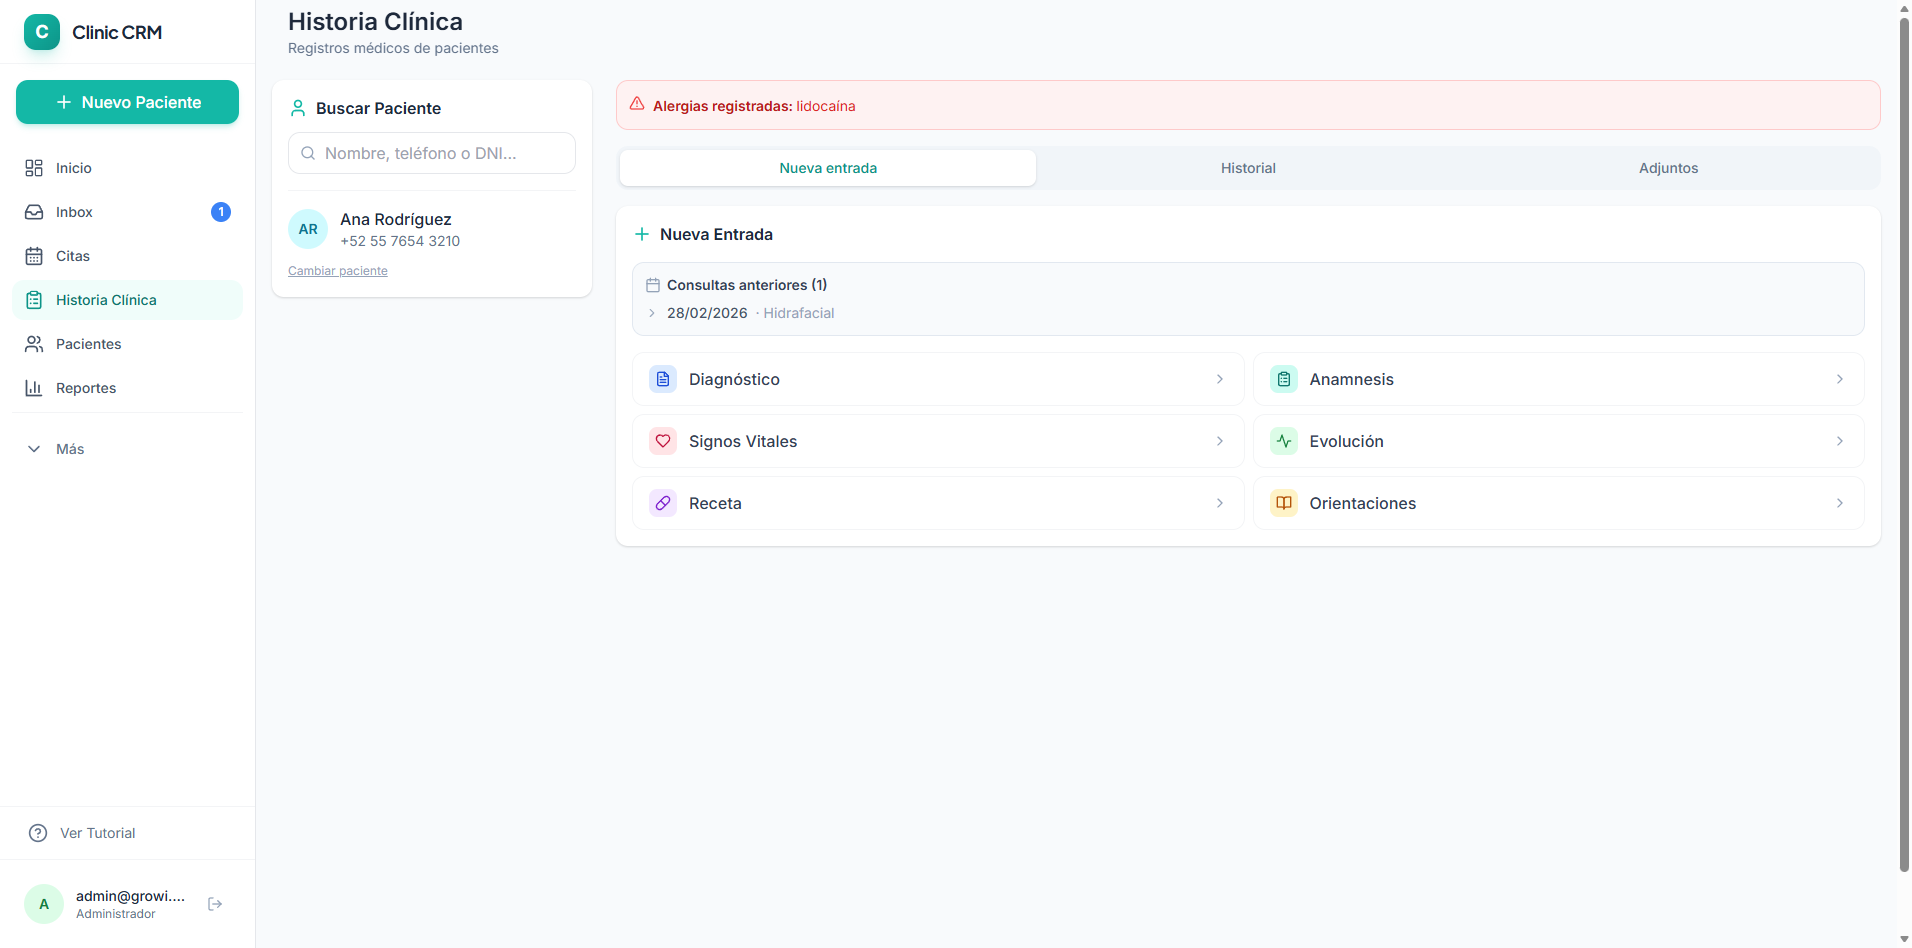Viewport: 1912px width, 948px height.
Task: Open Pacientes people icon in sidebar
Action: coord(34,344)
